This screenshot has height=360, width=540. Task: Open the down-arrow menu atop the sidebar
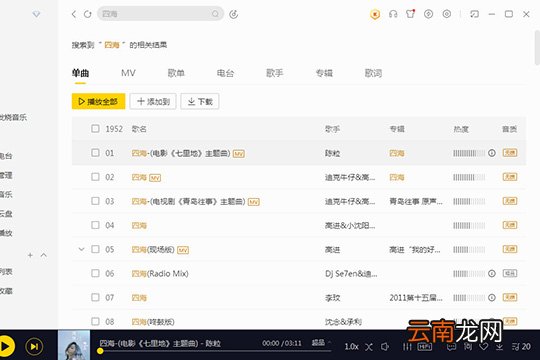[36, 14]
